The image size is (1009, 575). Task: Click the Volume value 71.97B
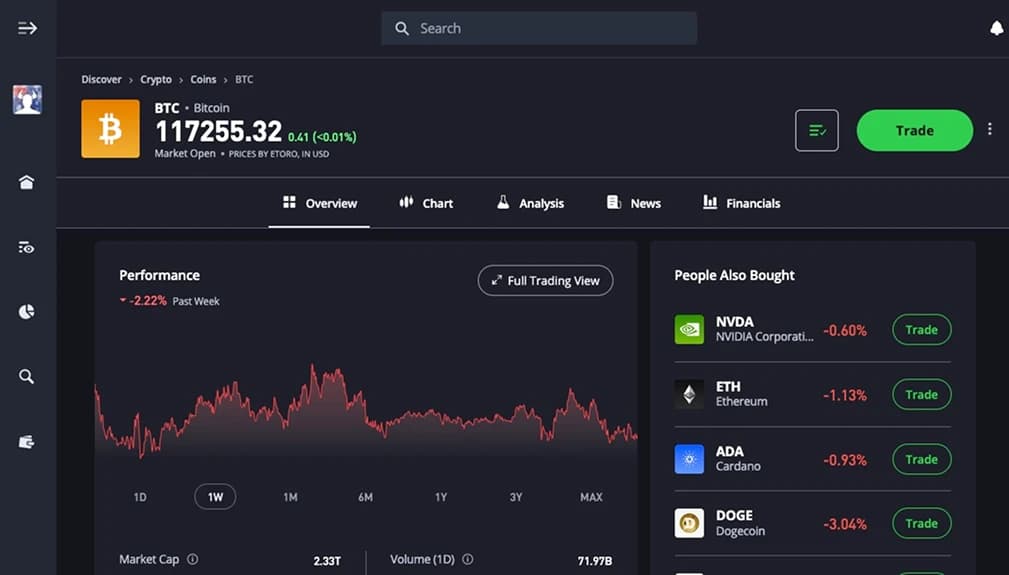595,561
